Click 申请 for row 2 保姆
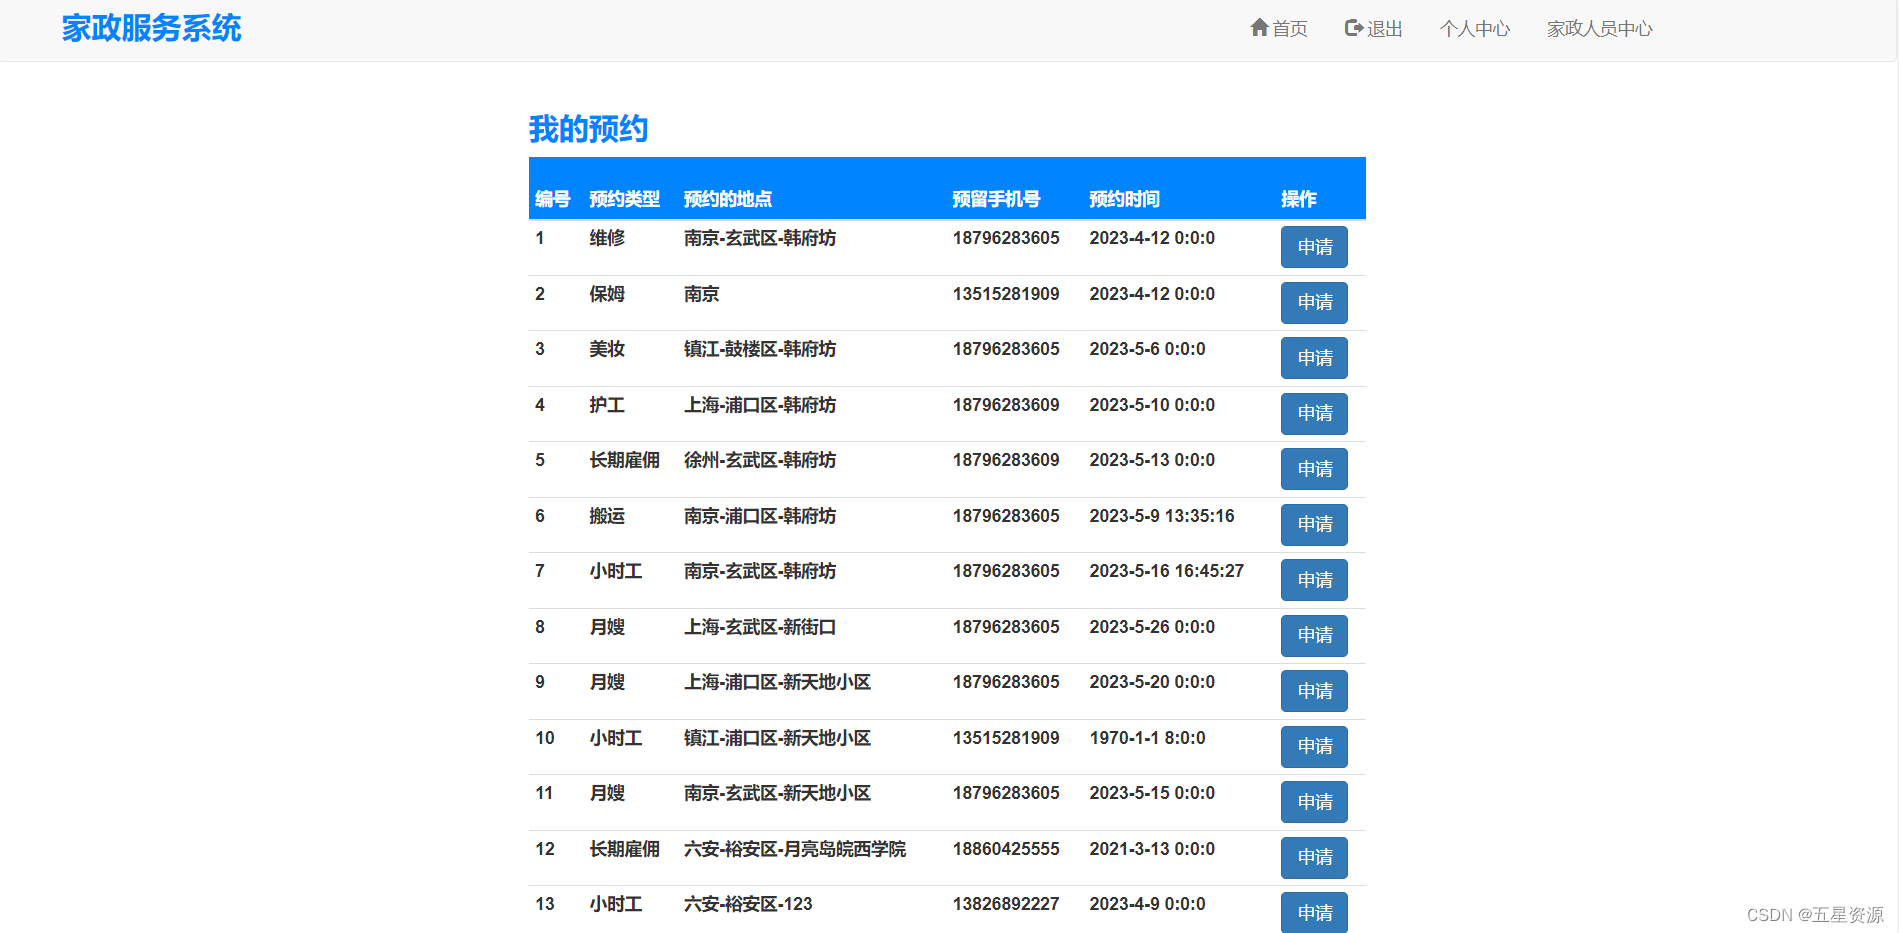 [x=1314, y=303]
